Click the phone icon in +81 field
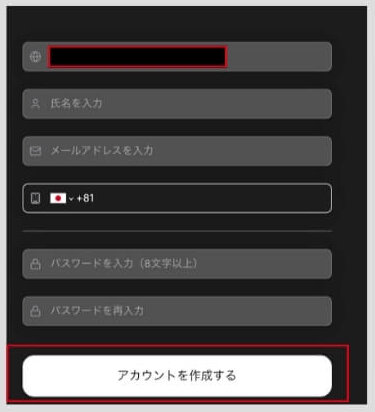 click(35, 198)
